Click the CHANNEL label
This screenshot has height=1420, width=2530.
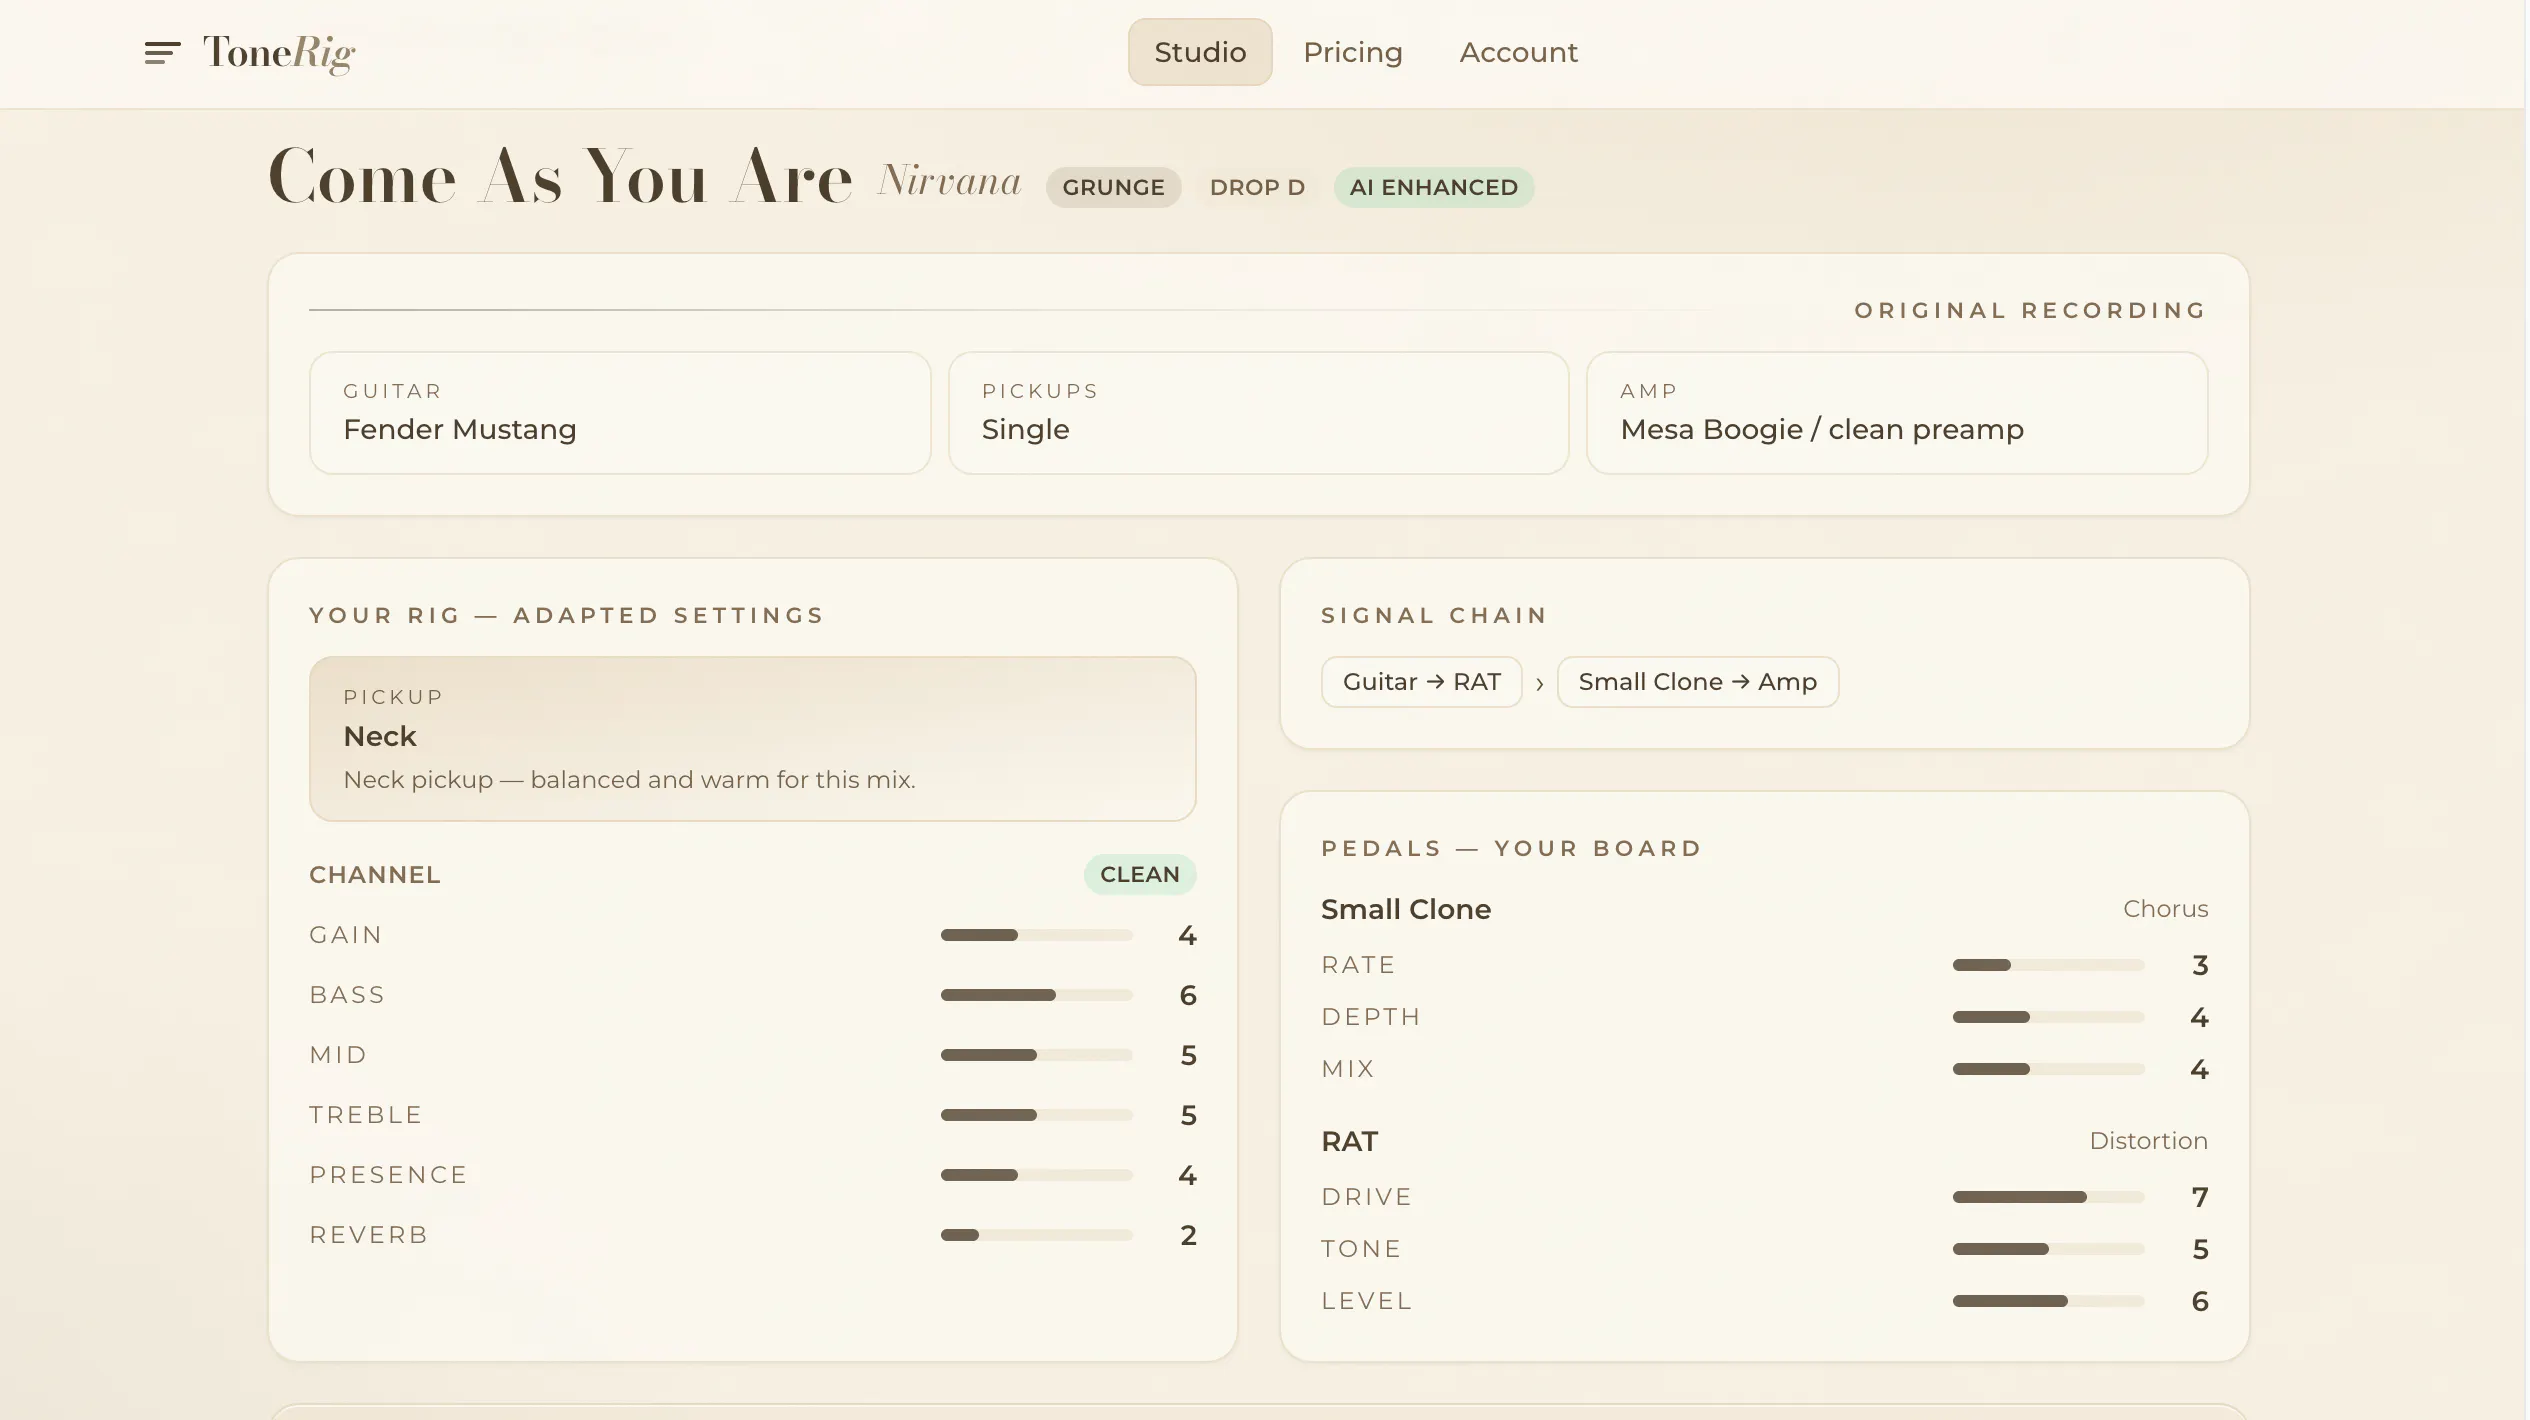(x=375, y=875)
